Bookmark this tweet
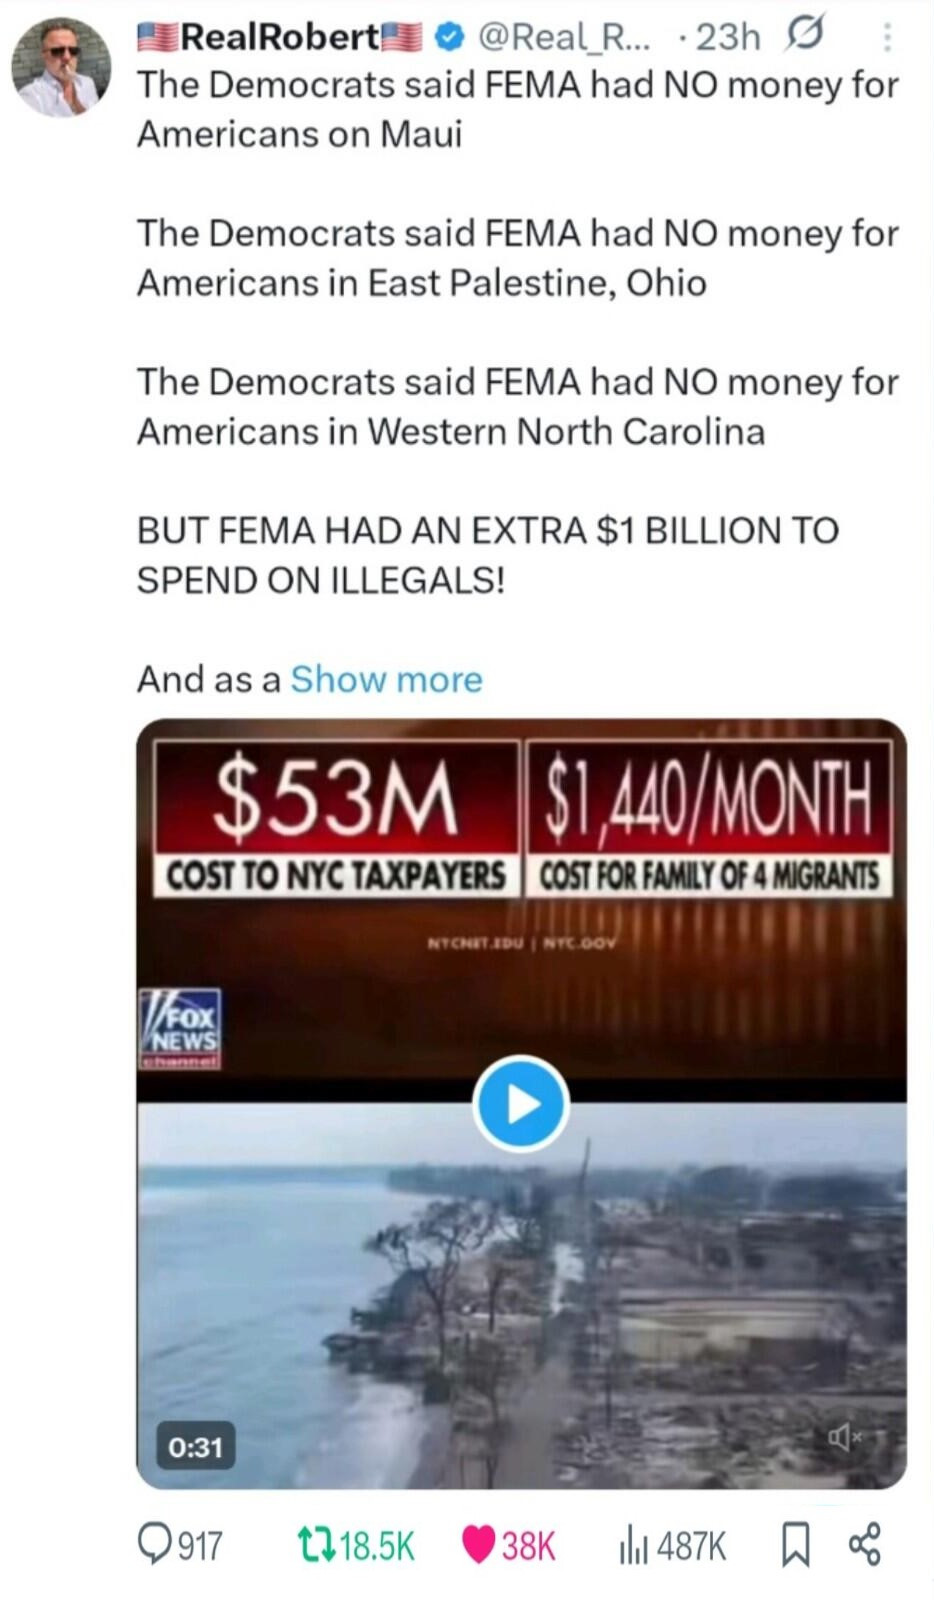This screenshot has height=1600, width=934. click(795, 1545)
